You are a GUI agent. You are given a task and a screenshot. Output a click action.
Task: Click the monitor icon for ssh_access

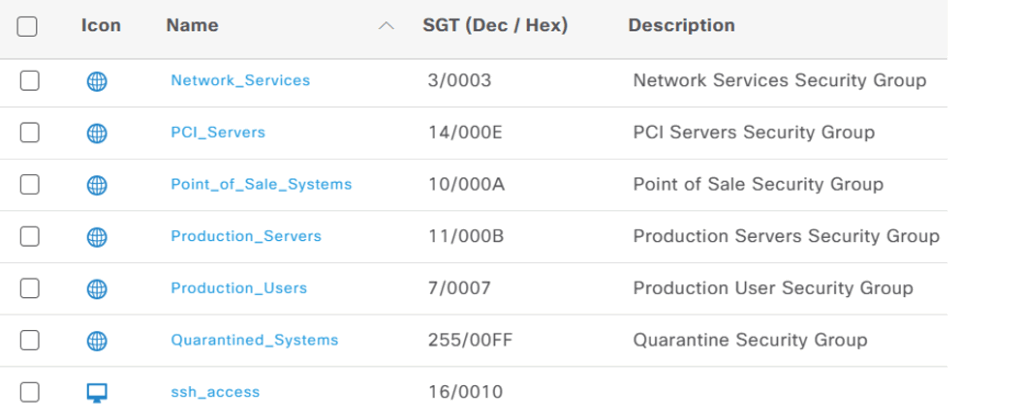coord(97,393)
